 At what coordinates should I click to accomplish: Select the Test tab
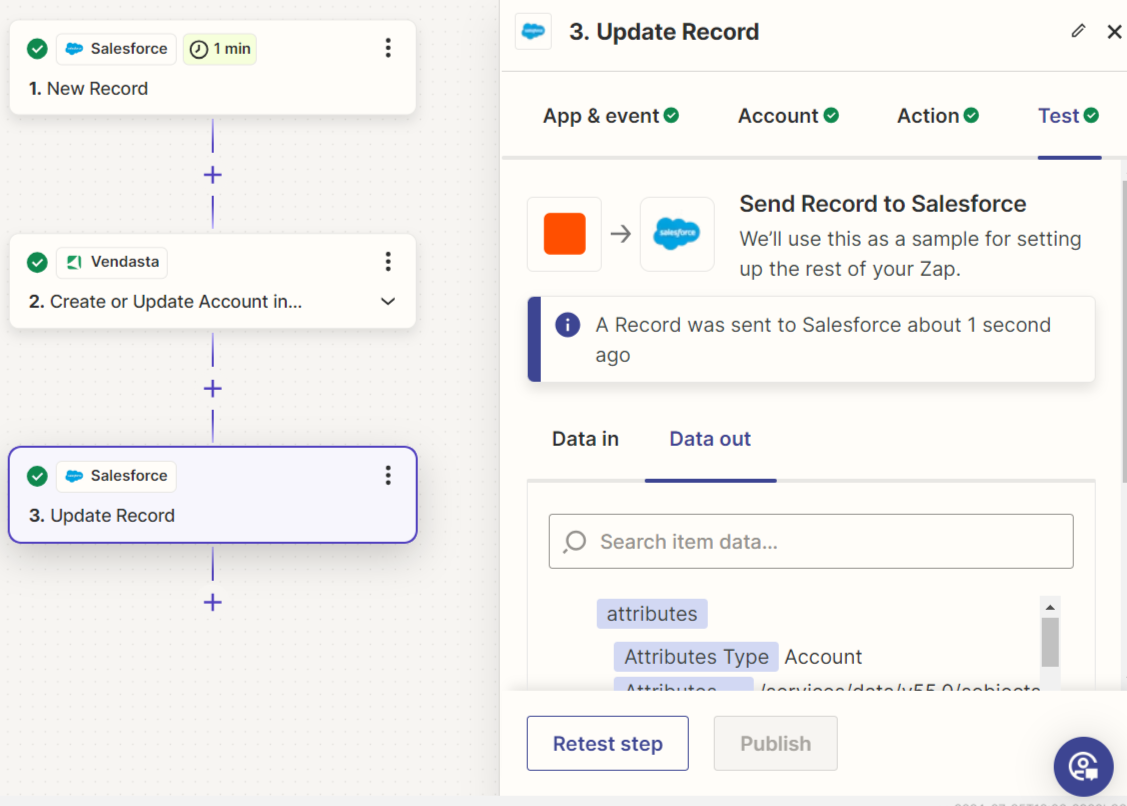point(1069,116)
